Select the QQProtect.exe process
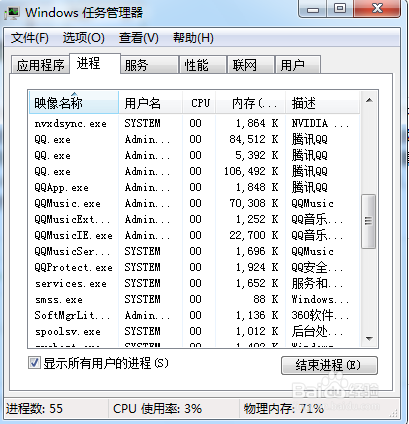This screenshot has width=409, height=424. [195, 267]
